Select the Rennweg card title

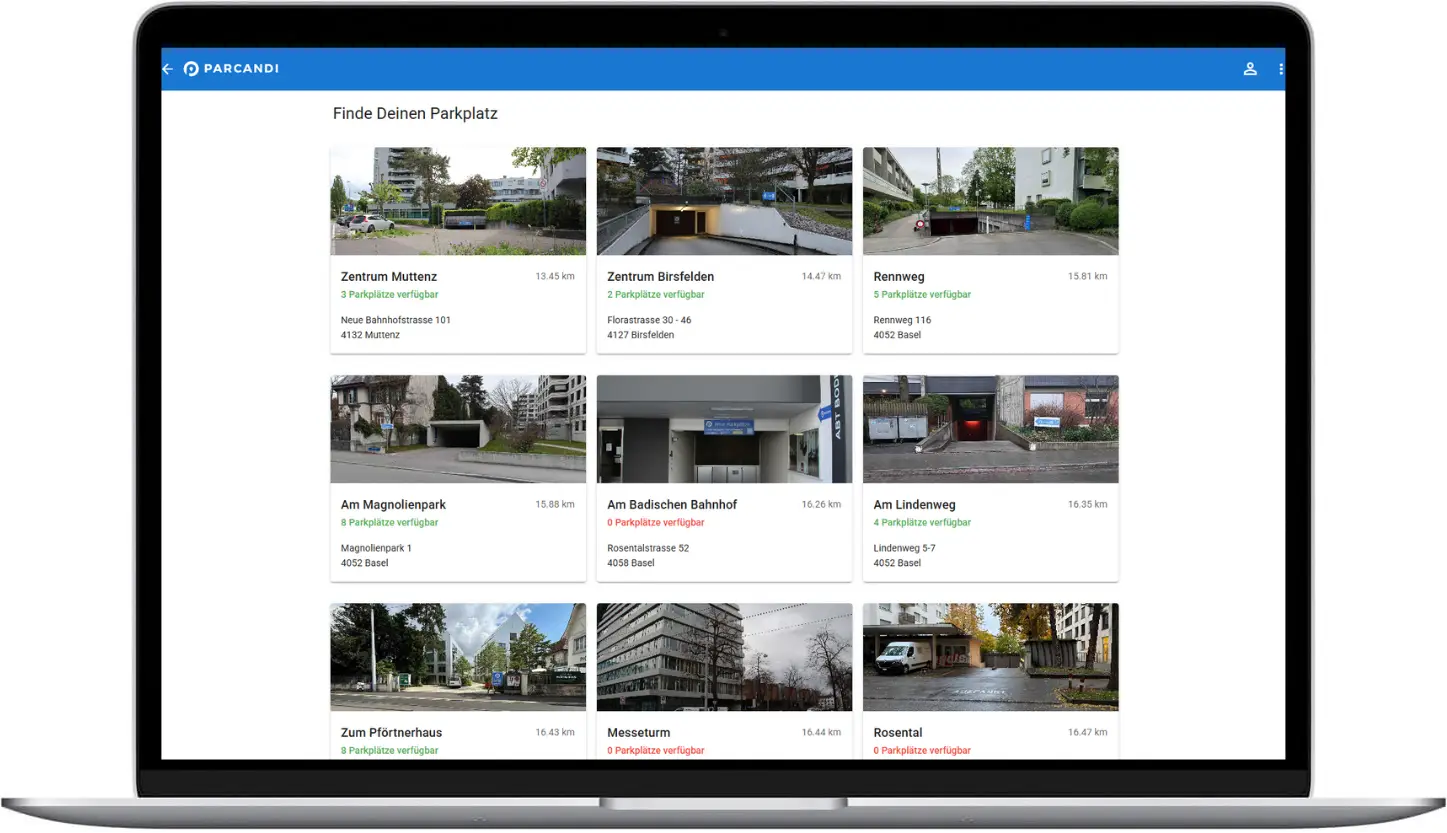pos(899,277)
